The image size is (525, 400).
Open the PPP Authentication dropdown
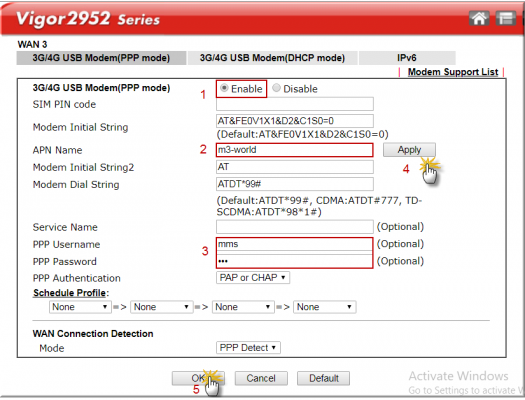point(253,278)
